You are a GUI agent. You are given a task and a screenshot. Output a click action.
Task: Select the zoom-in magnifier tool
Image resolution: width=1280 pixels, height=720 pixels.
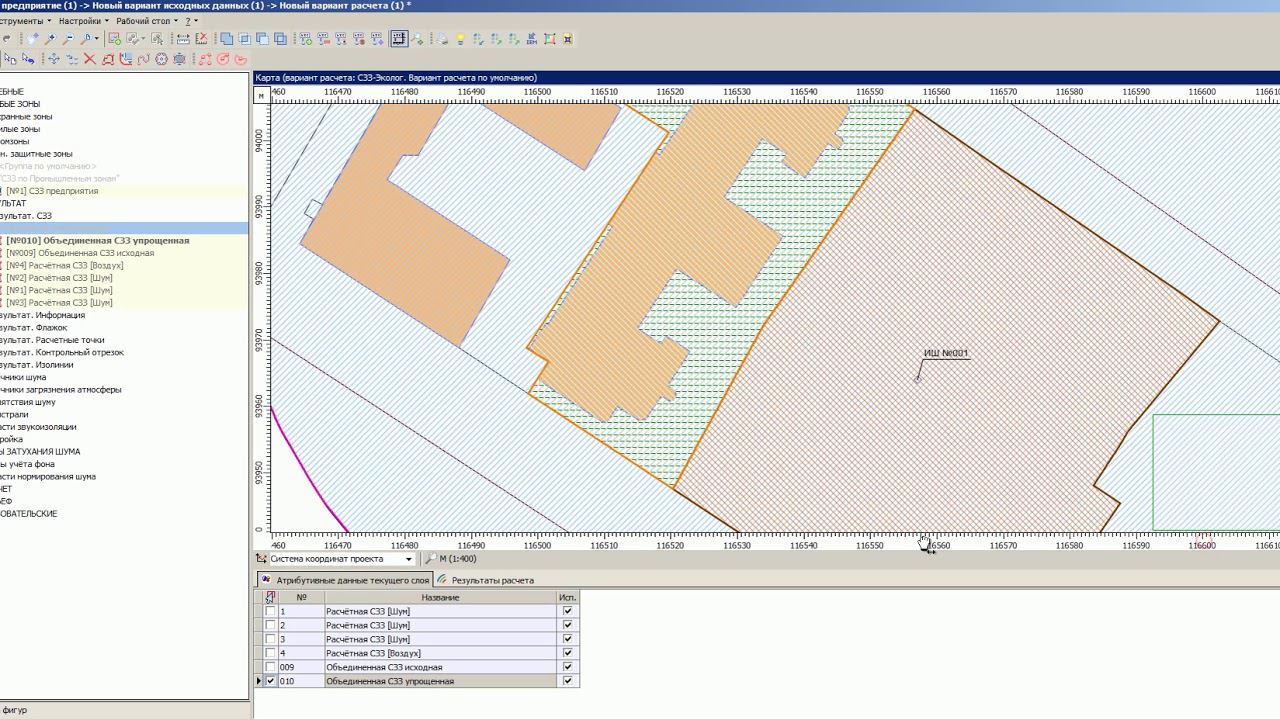(x=51, y=39)
